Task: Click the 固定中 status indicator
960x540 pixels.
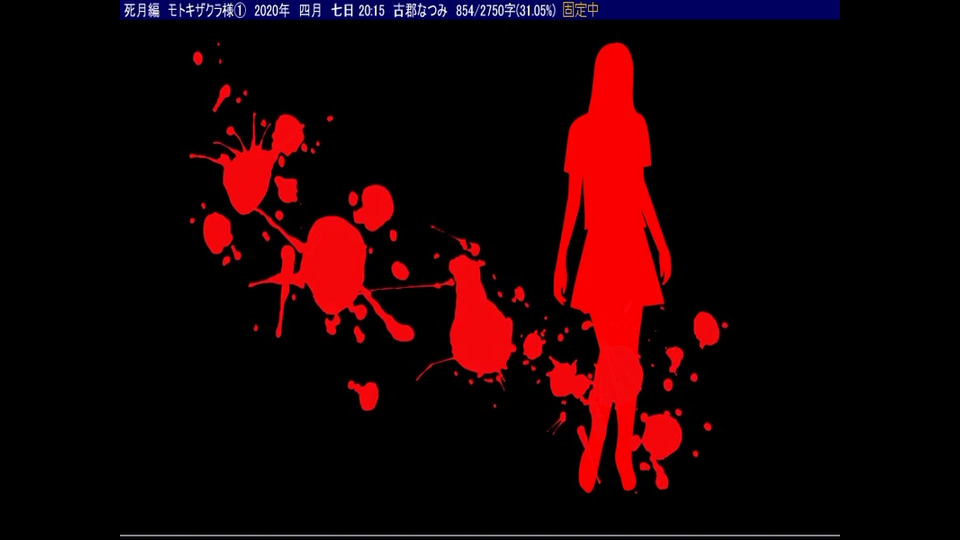Action: pyautogui.click(x=580, y=10)
